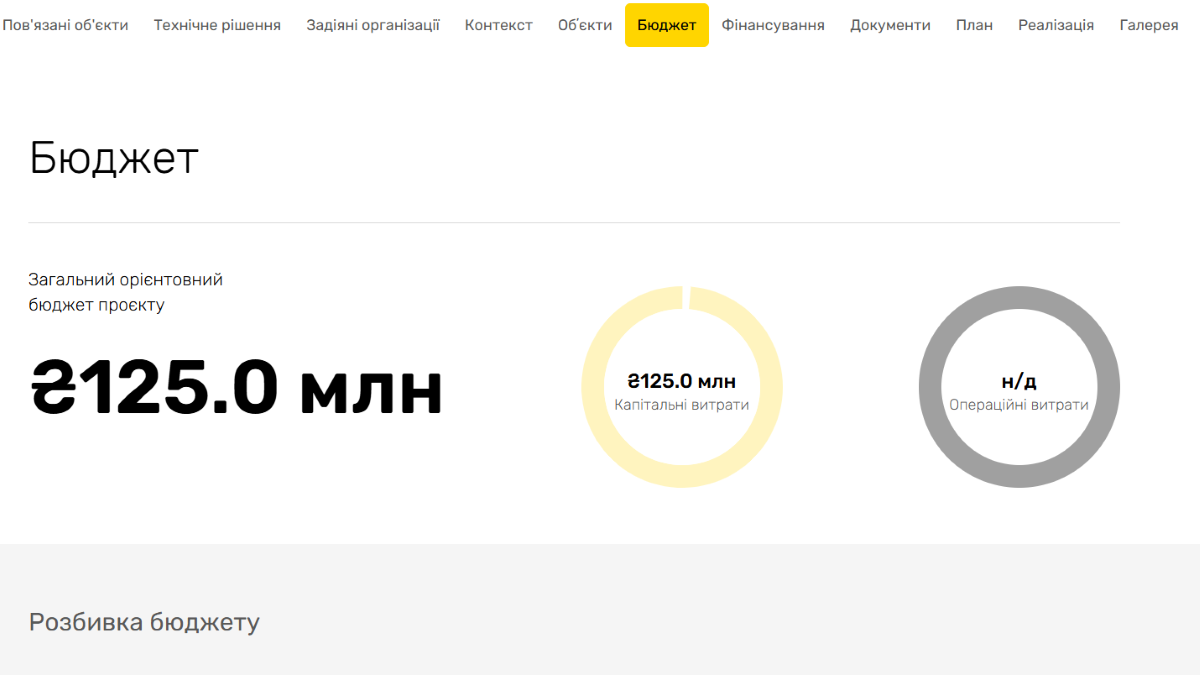Screen dimensions: 1200x675
Task: Switch to the Технічне рішення tab
Action: pos(217,25)
